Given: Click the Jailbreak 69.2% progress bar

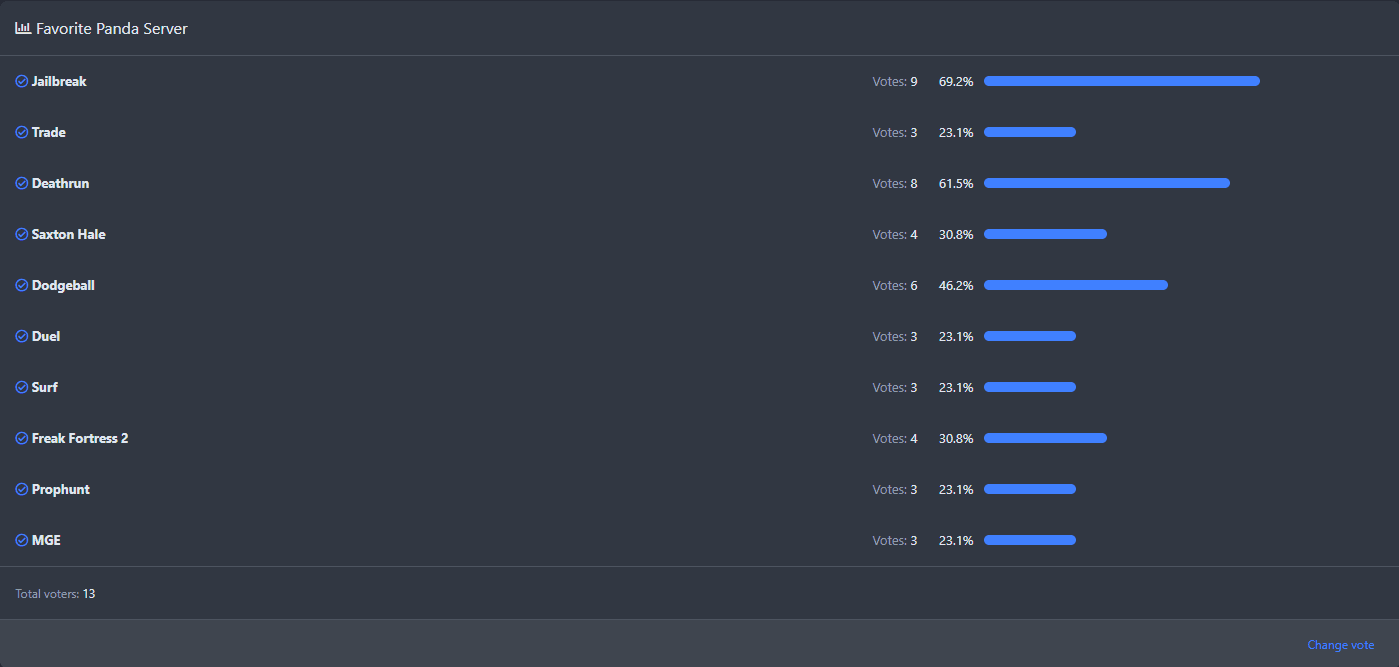Looking at the screenshot, I should 1121,81.
